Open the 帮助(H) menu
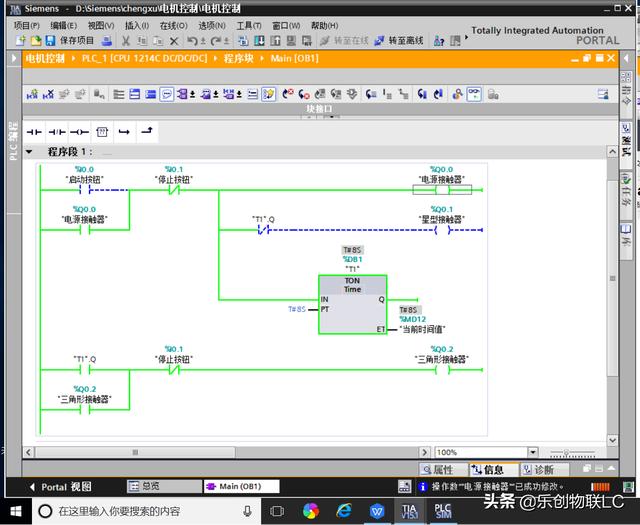 (324, 26)
